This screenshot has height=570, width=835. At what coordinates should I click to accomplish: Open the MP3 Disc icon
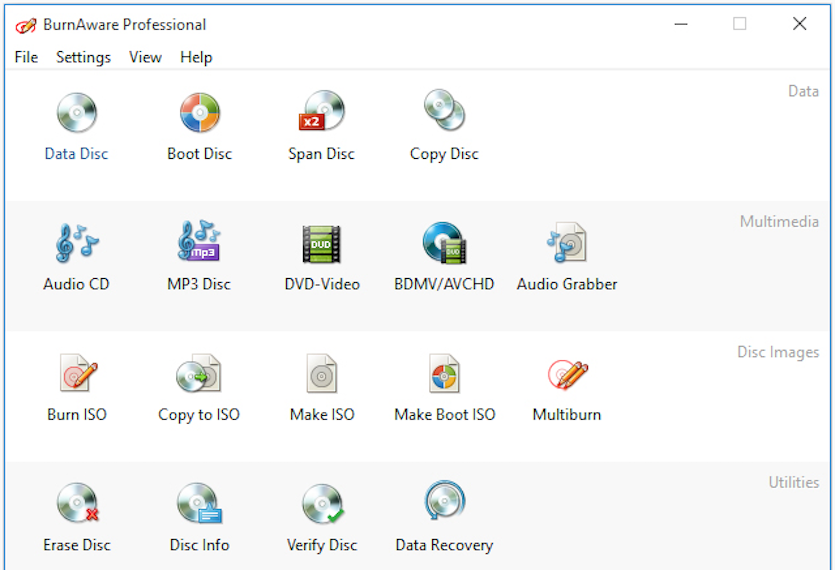tap(199, 241)
